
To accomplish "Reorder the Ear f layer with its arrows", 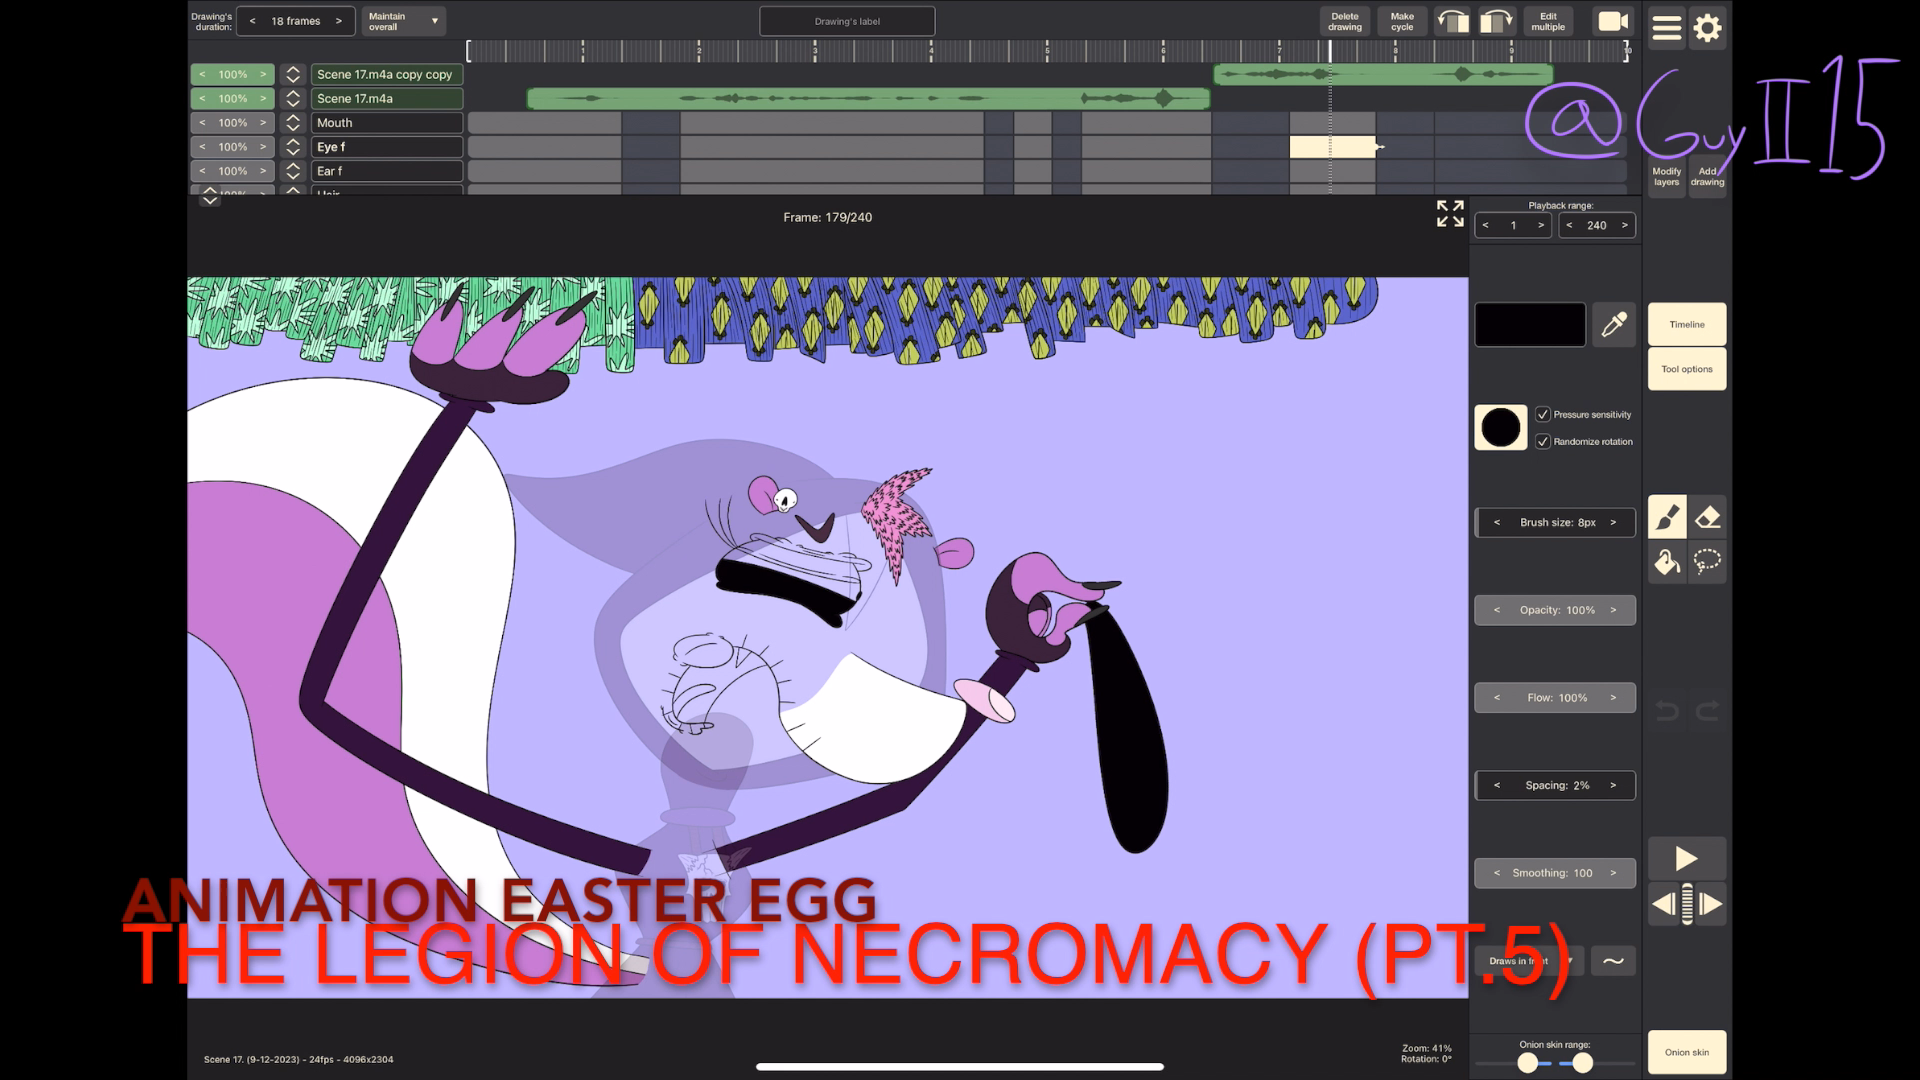I will click(293, 171).
